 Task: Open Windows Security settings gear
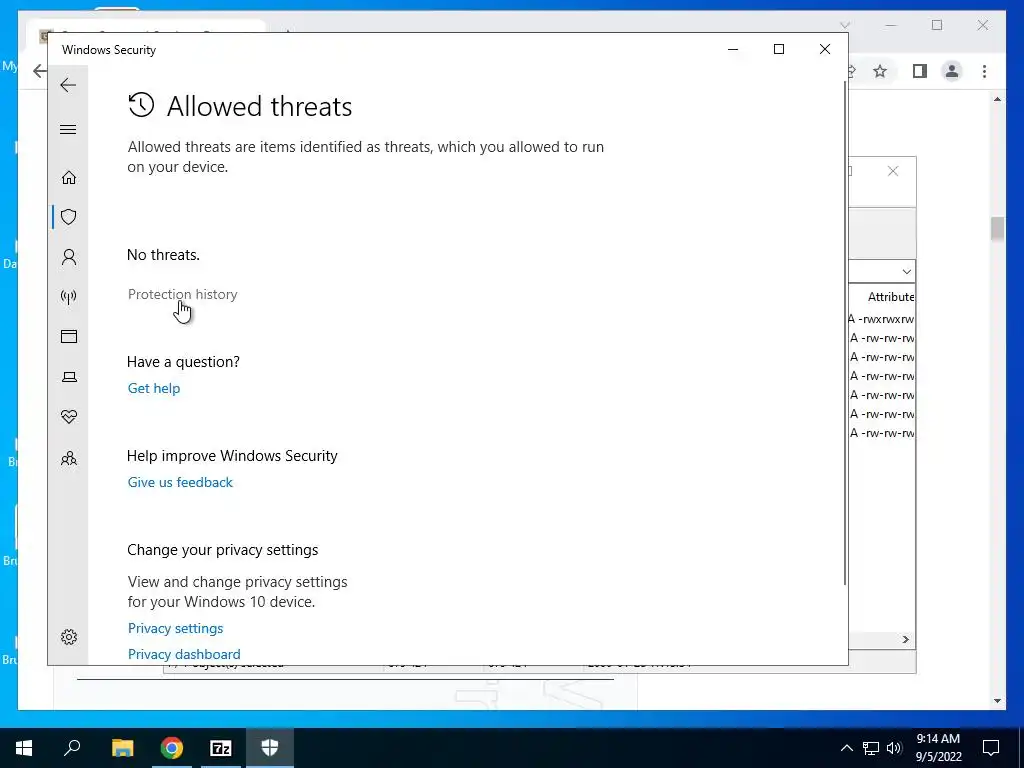[x=69, y=637]
